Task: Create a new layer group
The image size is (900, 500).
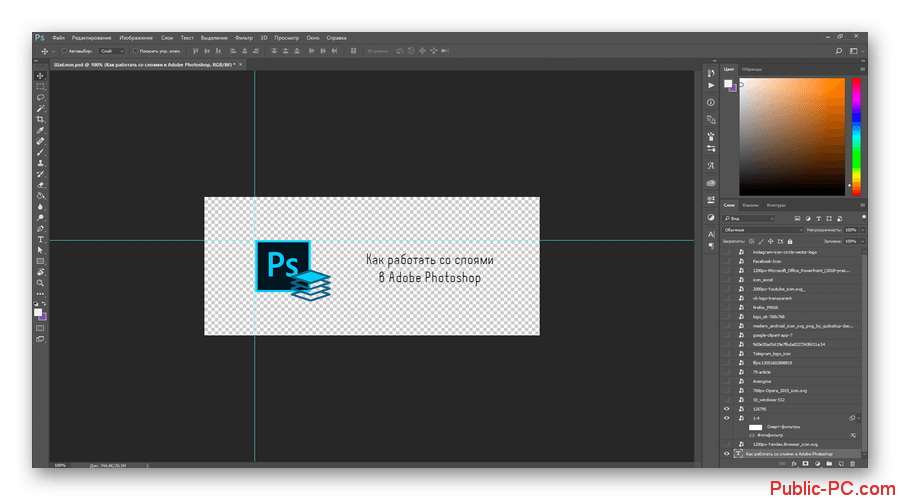Action: [x=829, y=464]
